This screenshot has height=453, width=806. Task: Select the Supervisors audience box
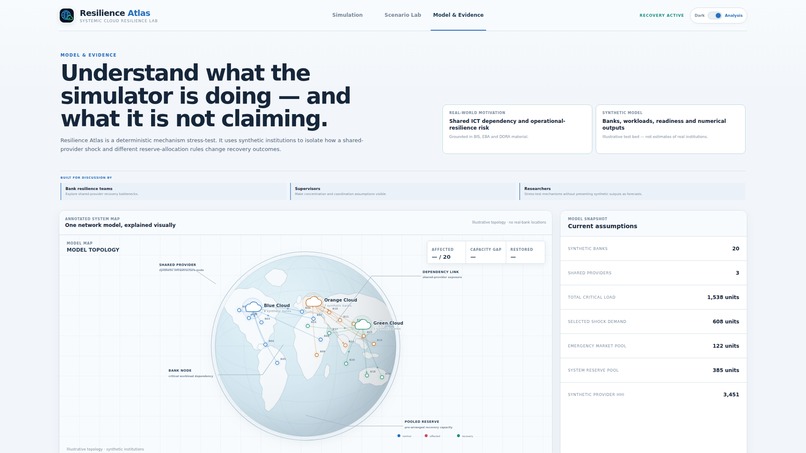[x=405, y=191]
